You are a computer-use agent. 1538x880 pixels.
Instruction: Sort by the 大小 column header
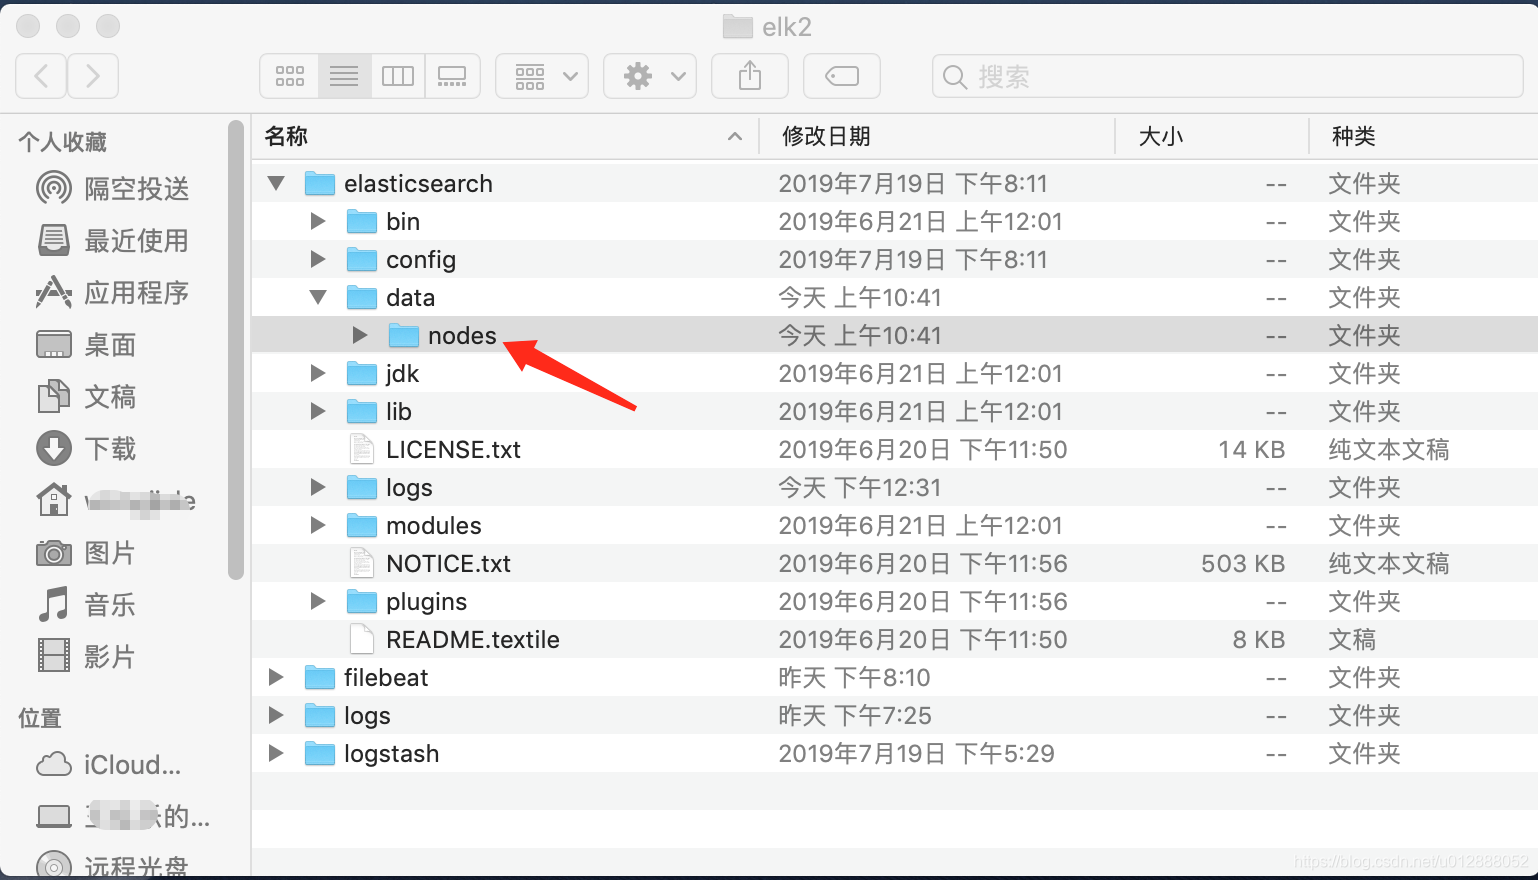(1212, 136)
